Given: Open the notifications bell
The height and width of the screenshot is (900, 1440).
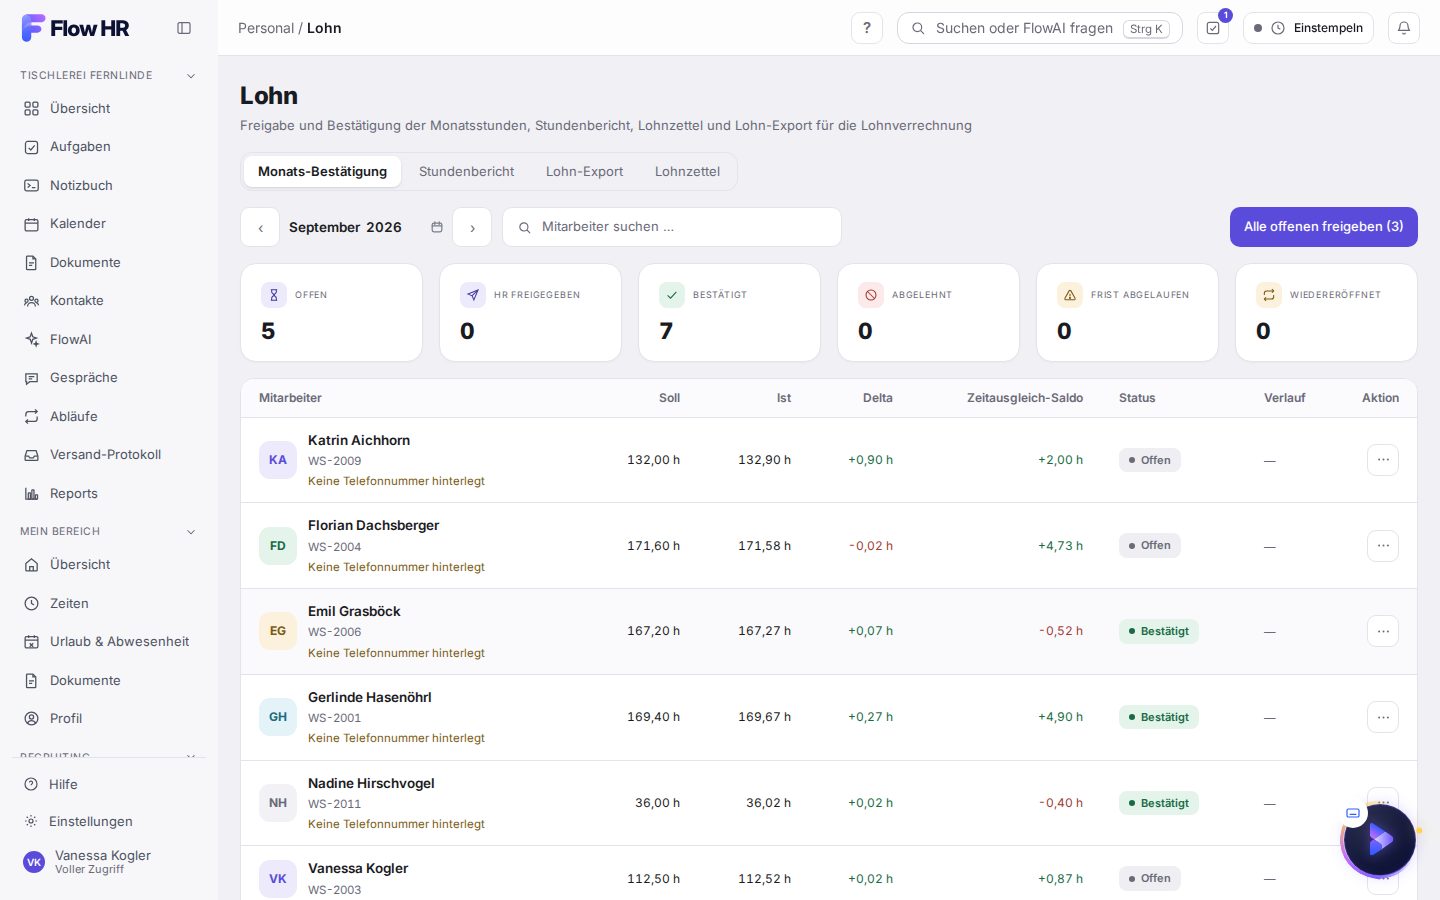Looking at the screenshot, I should click(1404, 28).
